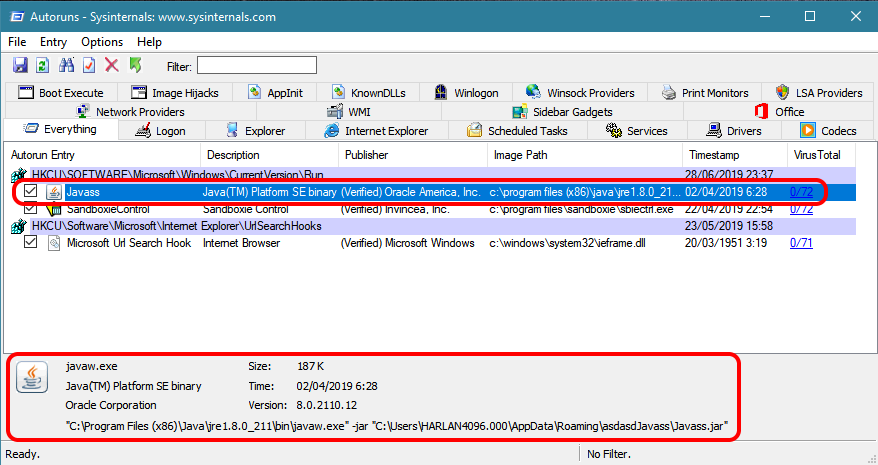Switch to the Image Hijacks tab
This screenshot has width=878, height=465.
coord(174,92)
